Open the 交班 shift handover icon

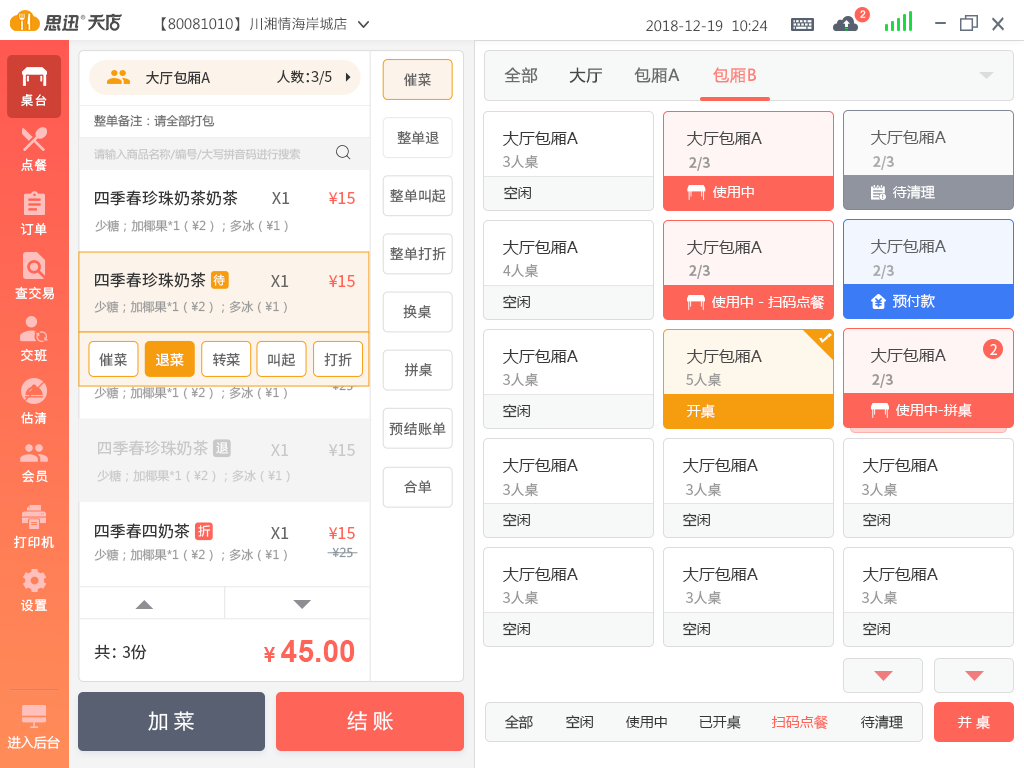coord(34,339)
